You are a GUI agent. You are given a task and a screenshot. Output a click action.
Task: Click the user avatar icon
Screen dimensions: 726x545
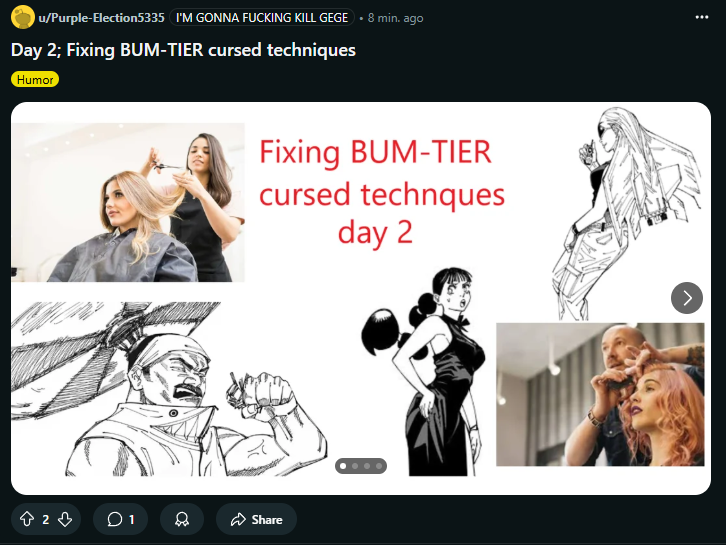click(23, 17)
